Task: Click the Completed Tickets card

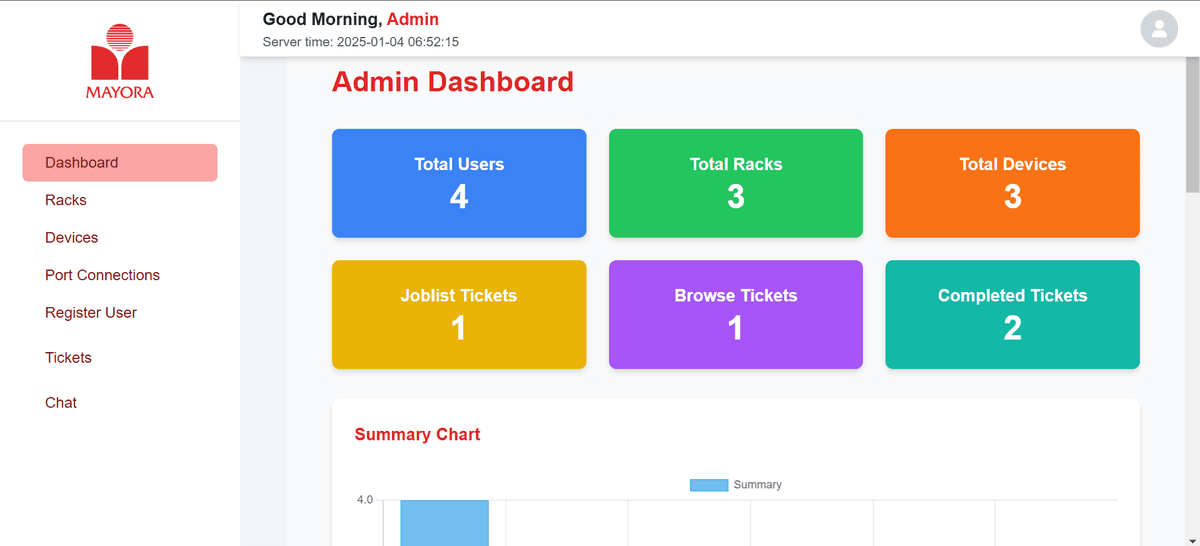Action: coord(1012,314)
